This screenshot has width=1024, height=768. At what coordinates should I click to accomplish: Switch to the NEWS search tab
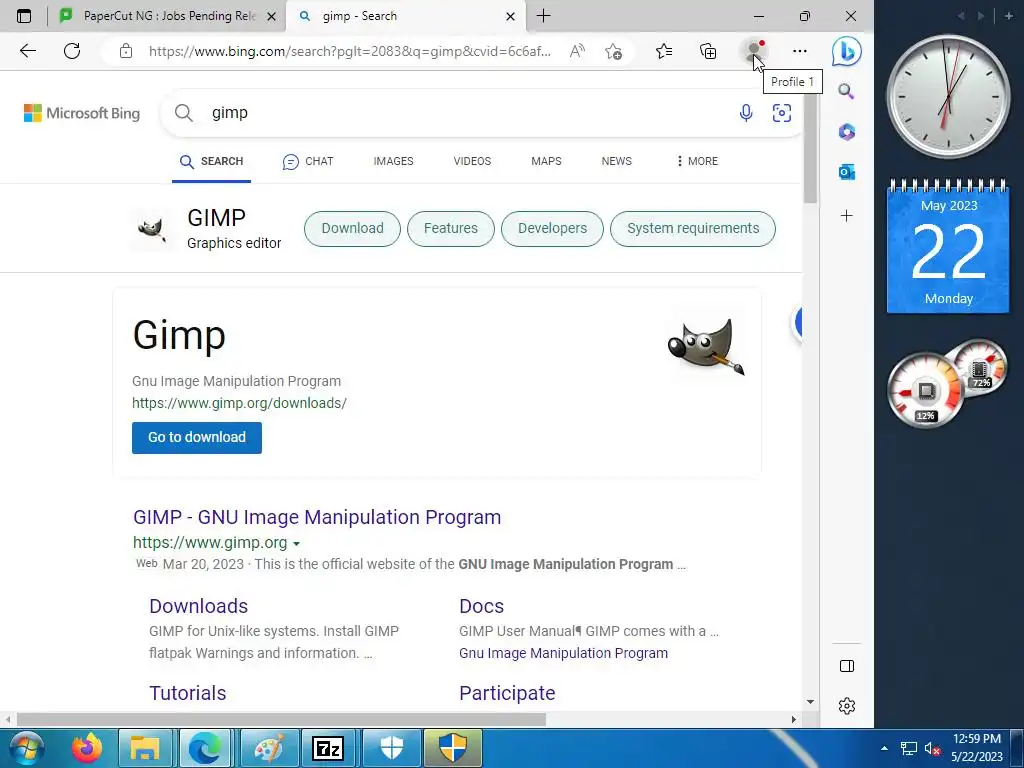click(616, 161)
